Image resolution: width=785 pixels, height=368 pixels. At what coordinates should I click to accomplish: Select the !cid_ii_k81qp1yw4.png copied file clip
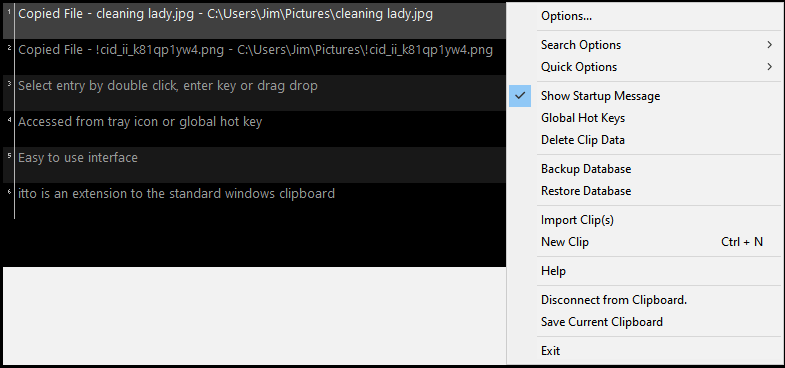[x=254, y=57]
